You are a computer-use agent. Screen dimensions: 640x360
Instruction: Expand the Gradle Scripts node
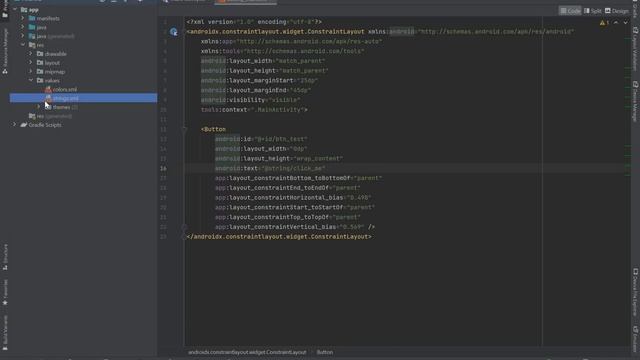click(x=15, y=125)
